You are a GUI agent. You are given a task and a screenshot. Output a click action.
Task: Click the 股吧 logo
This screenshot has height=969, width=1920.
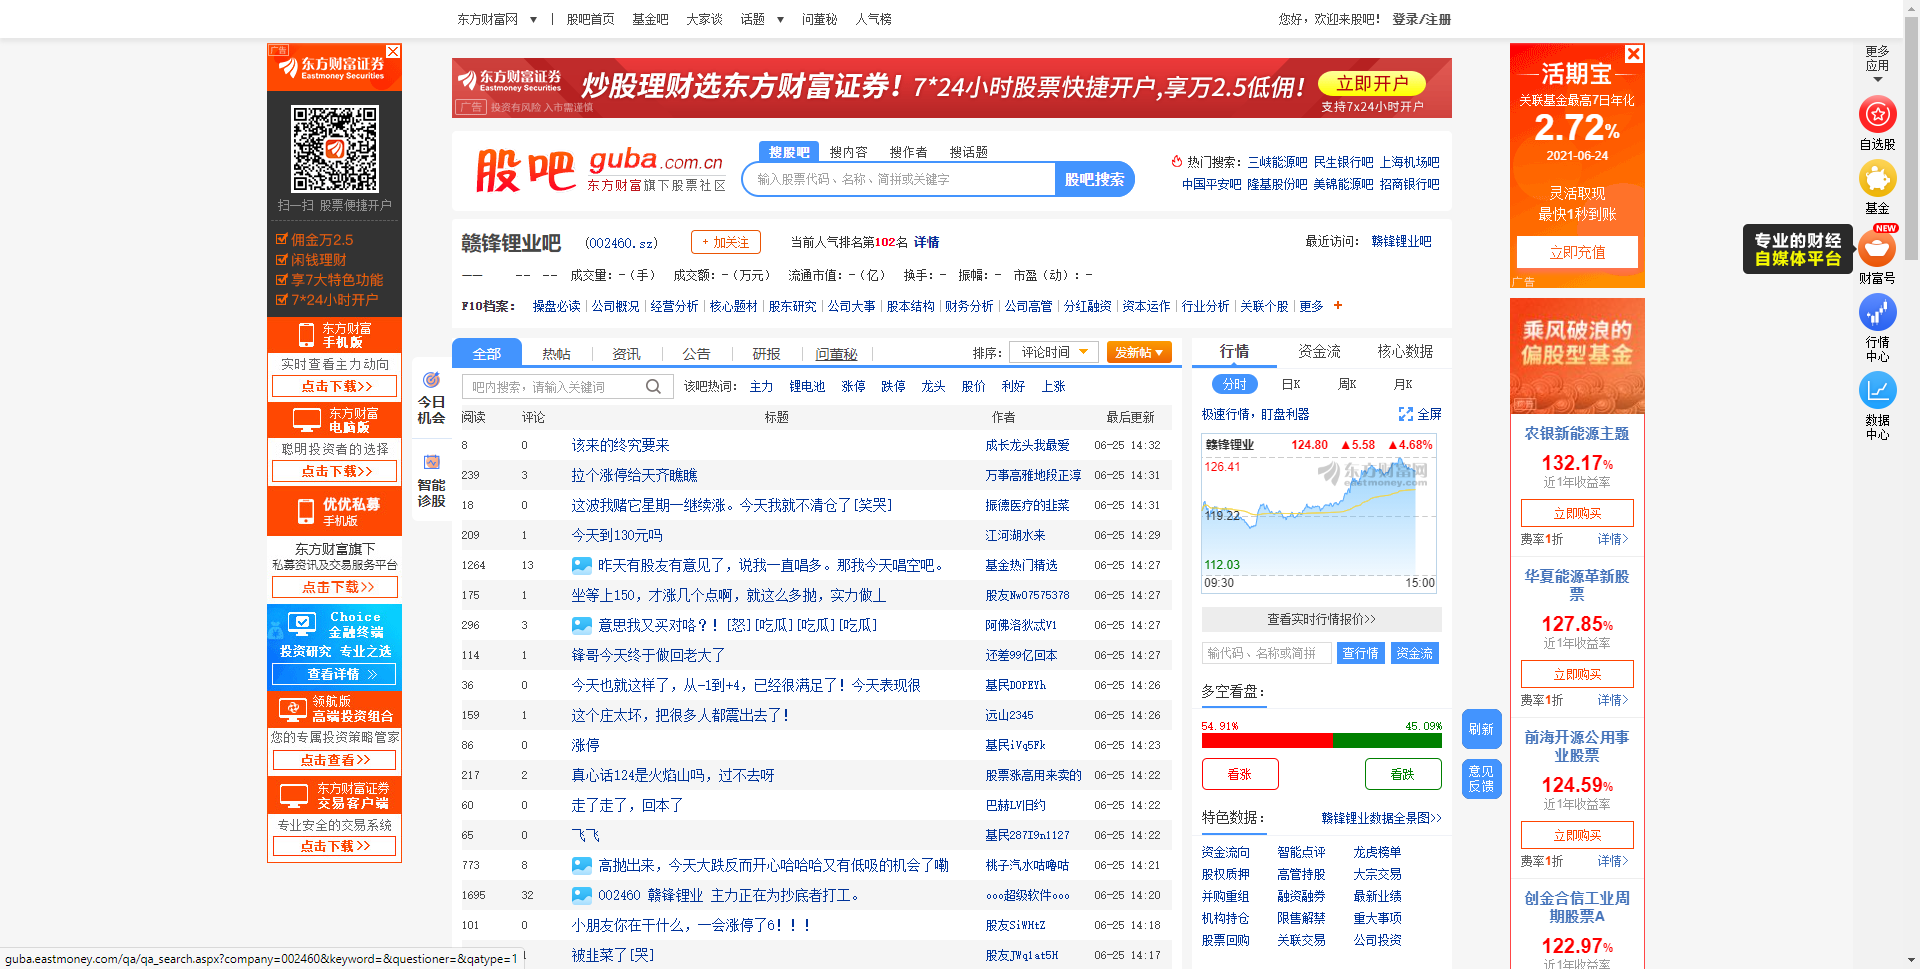click(525, 171)
